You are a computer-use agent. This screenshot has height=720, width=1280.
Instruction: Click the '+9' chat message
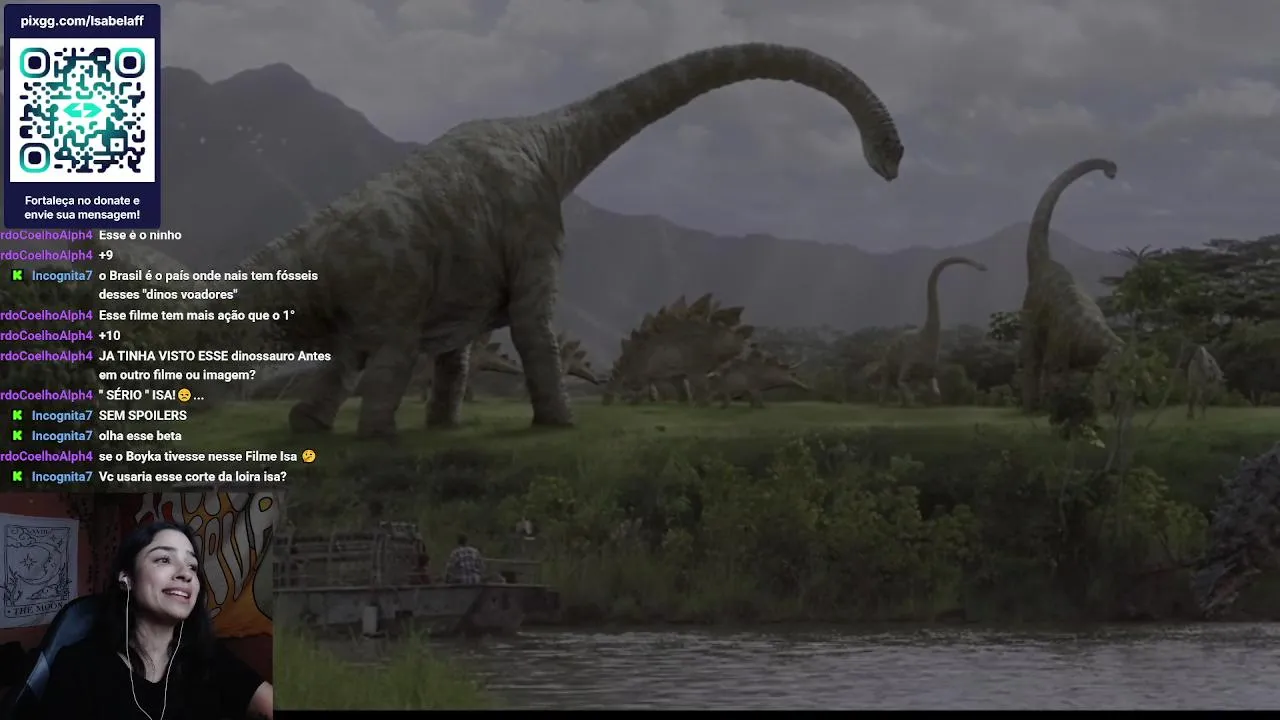click(106, 255)
